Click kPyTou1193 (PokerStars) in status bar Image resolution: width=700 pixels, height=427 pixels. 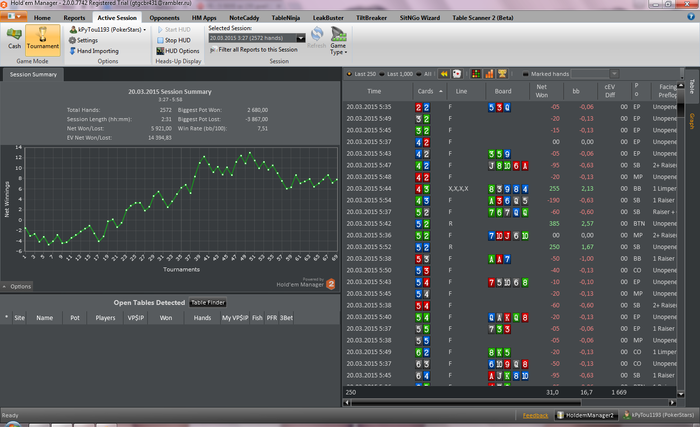point(658,415)
